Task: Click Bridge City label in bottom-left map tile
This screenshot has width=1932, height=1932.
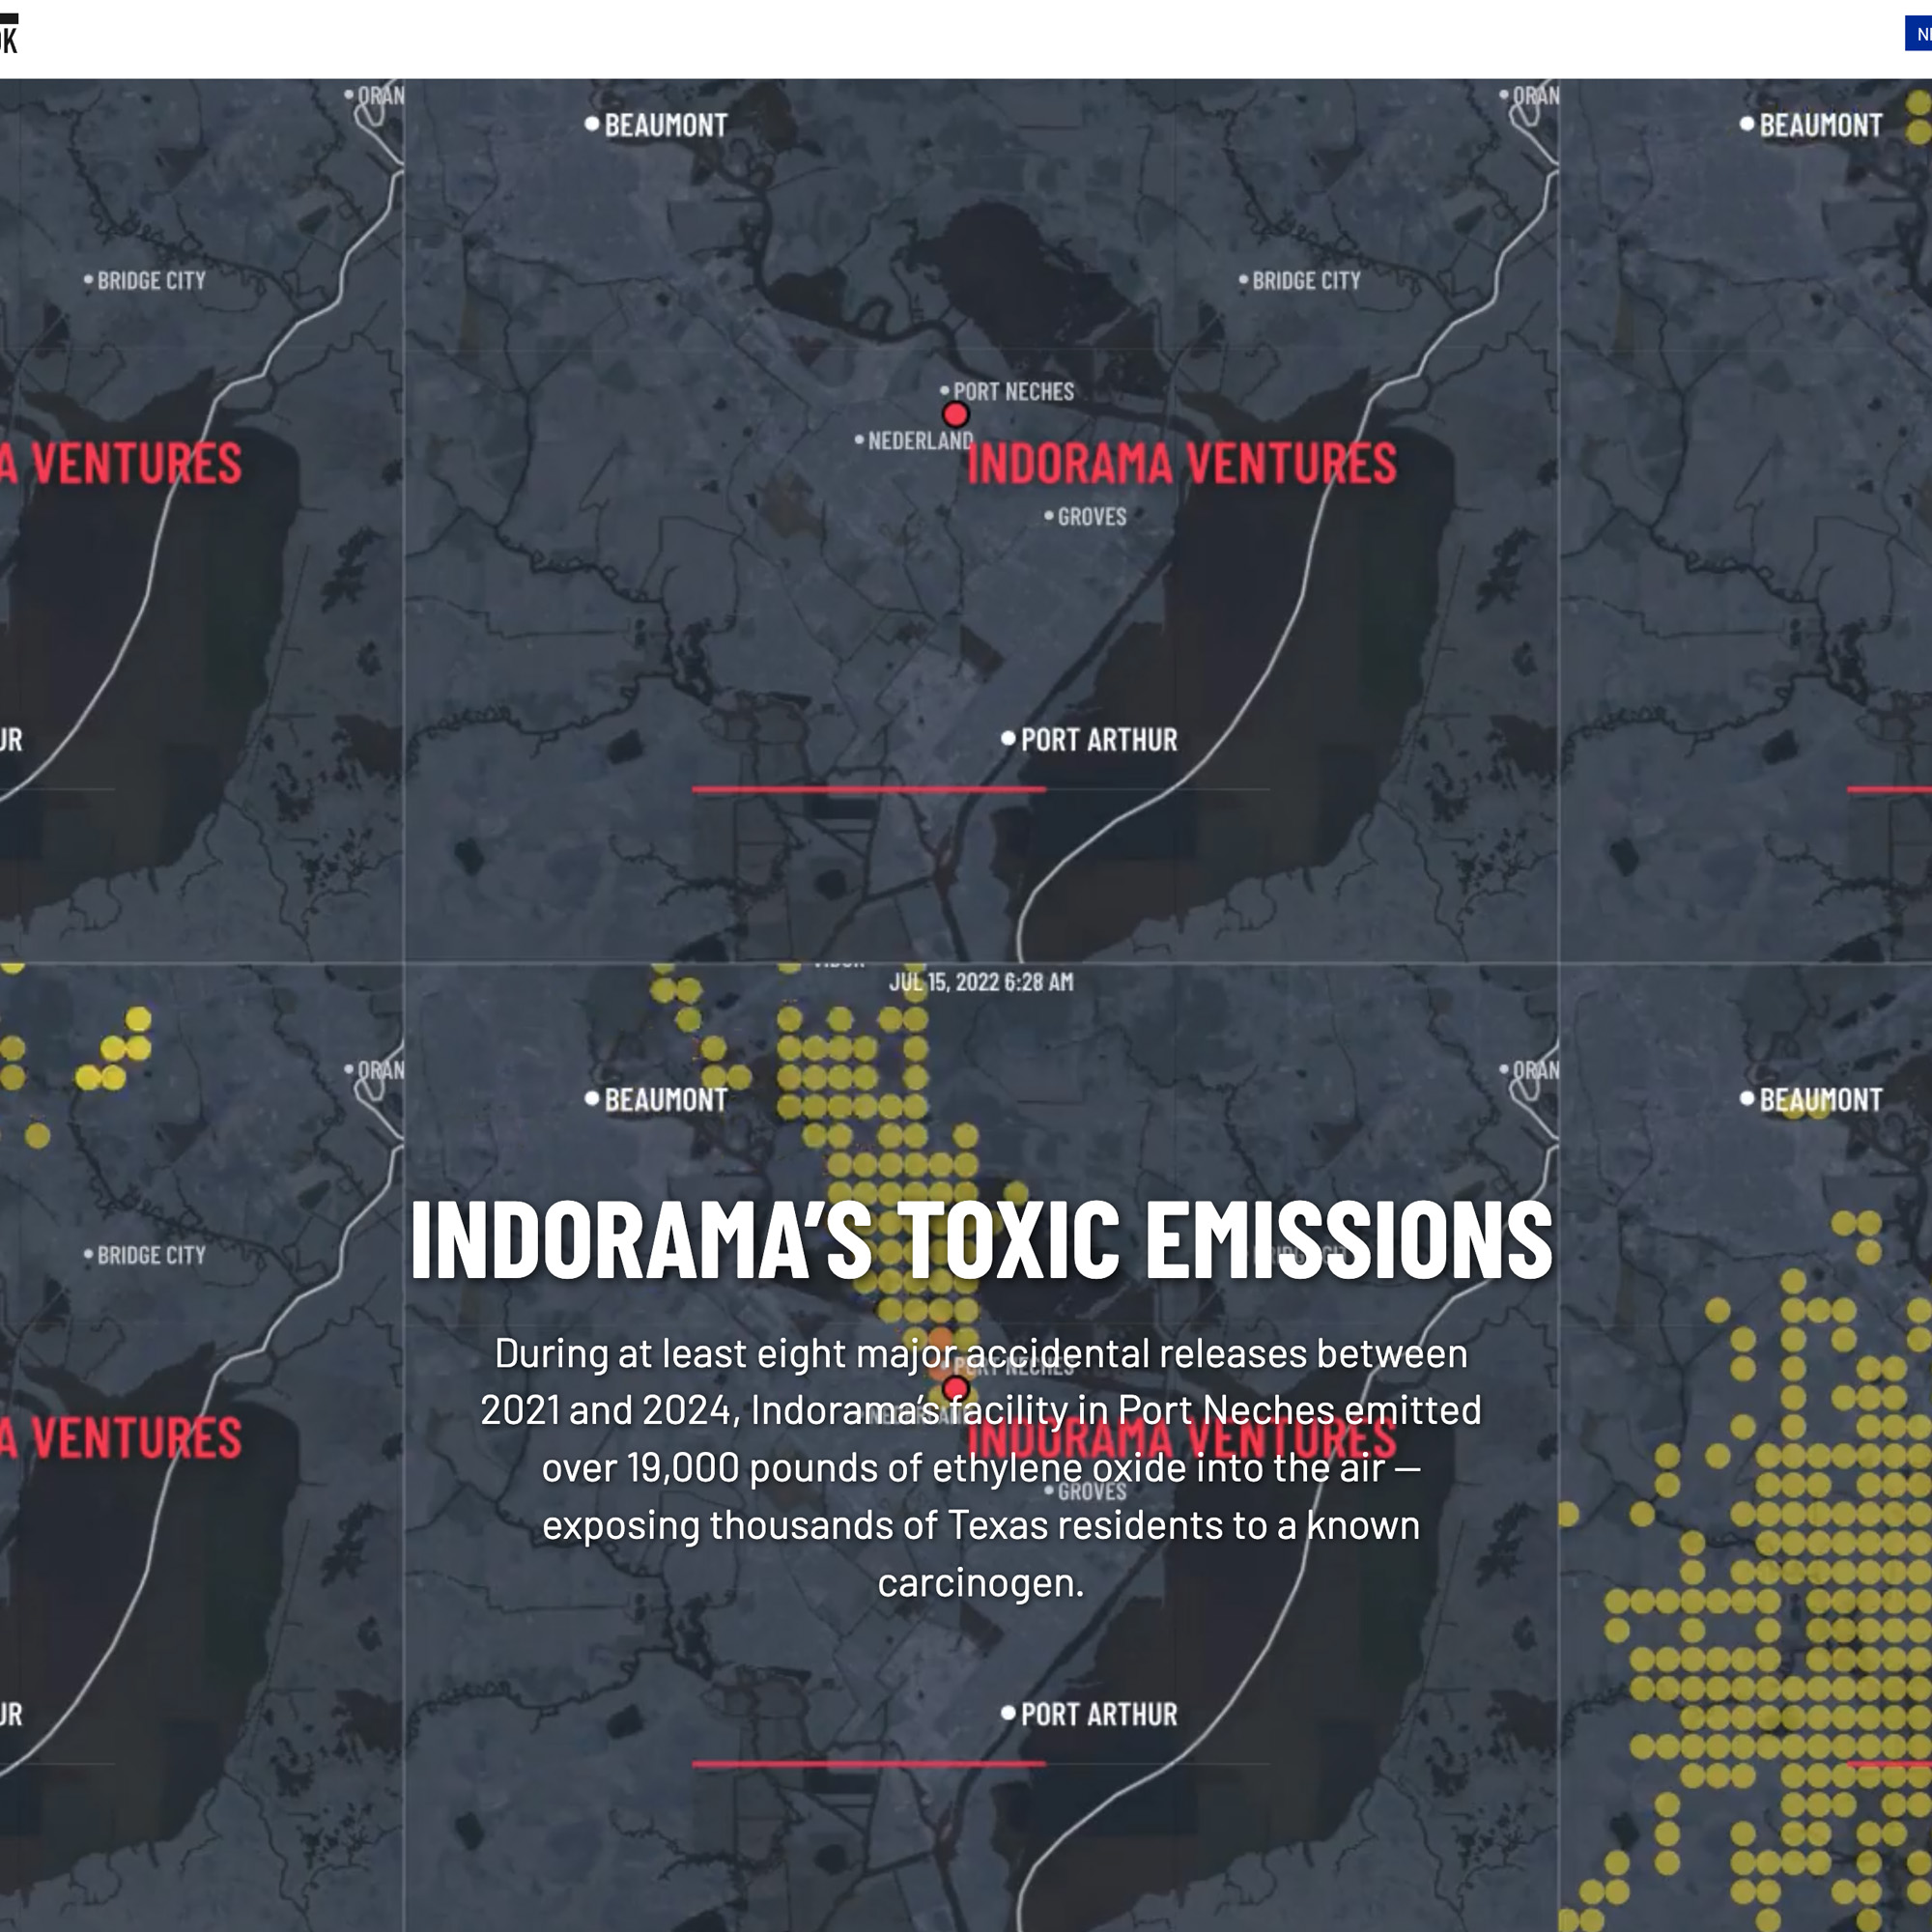Action: (150, 1255)
